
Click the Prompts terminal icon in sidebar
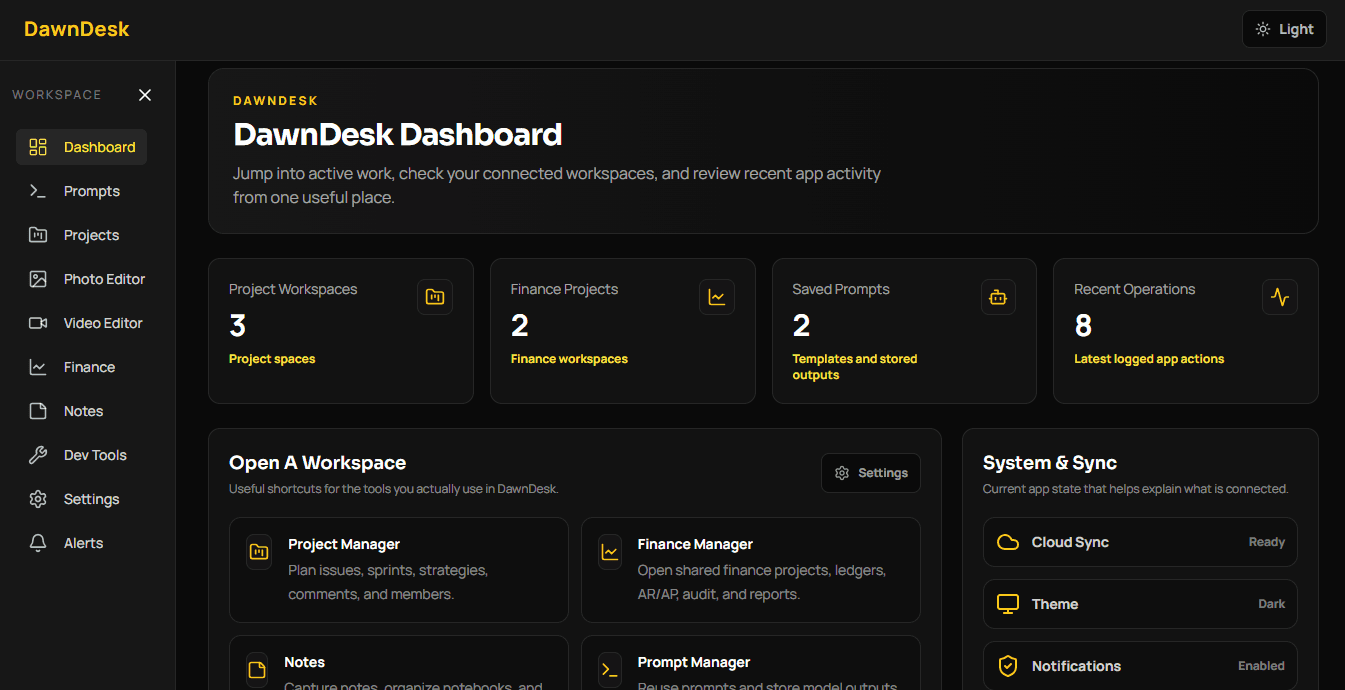coord(38,191)
